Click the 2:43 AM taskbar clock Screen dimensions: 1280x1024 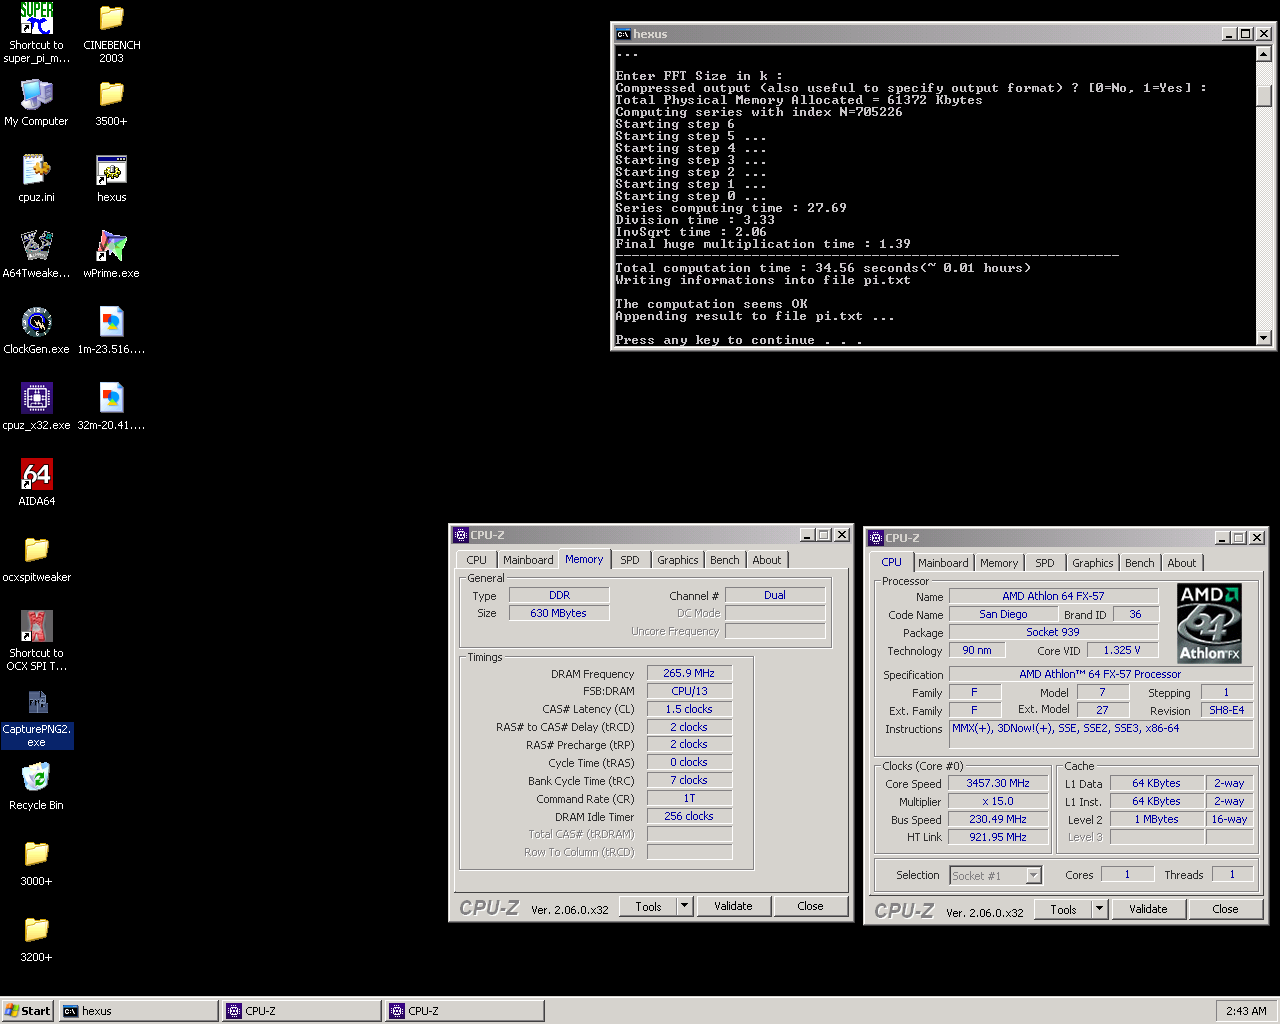(x=1246, y=1011)
